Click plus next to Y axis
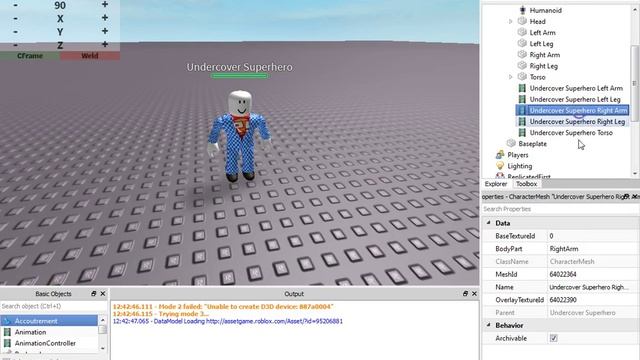640x360 pixels. 105,31
